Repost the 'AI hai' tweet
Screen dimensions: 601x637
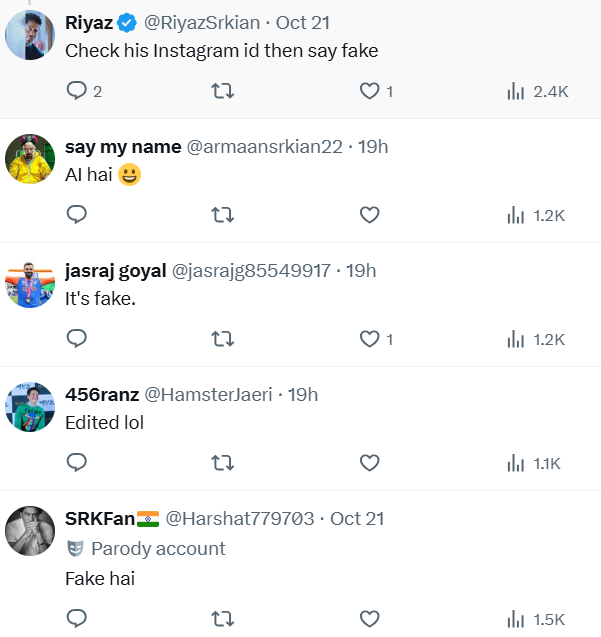223,214
